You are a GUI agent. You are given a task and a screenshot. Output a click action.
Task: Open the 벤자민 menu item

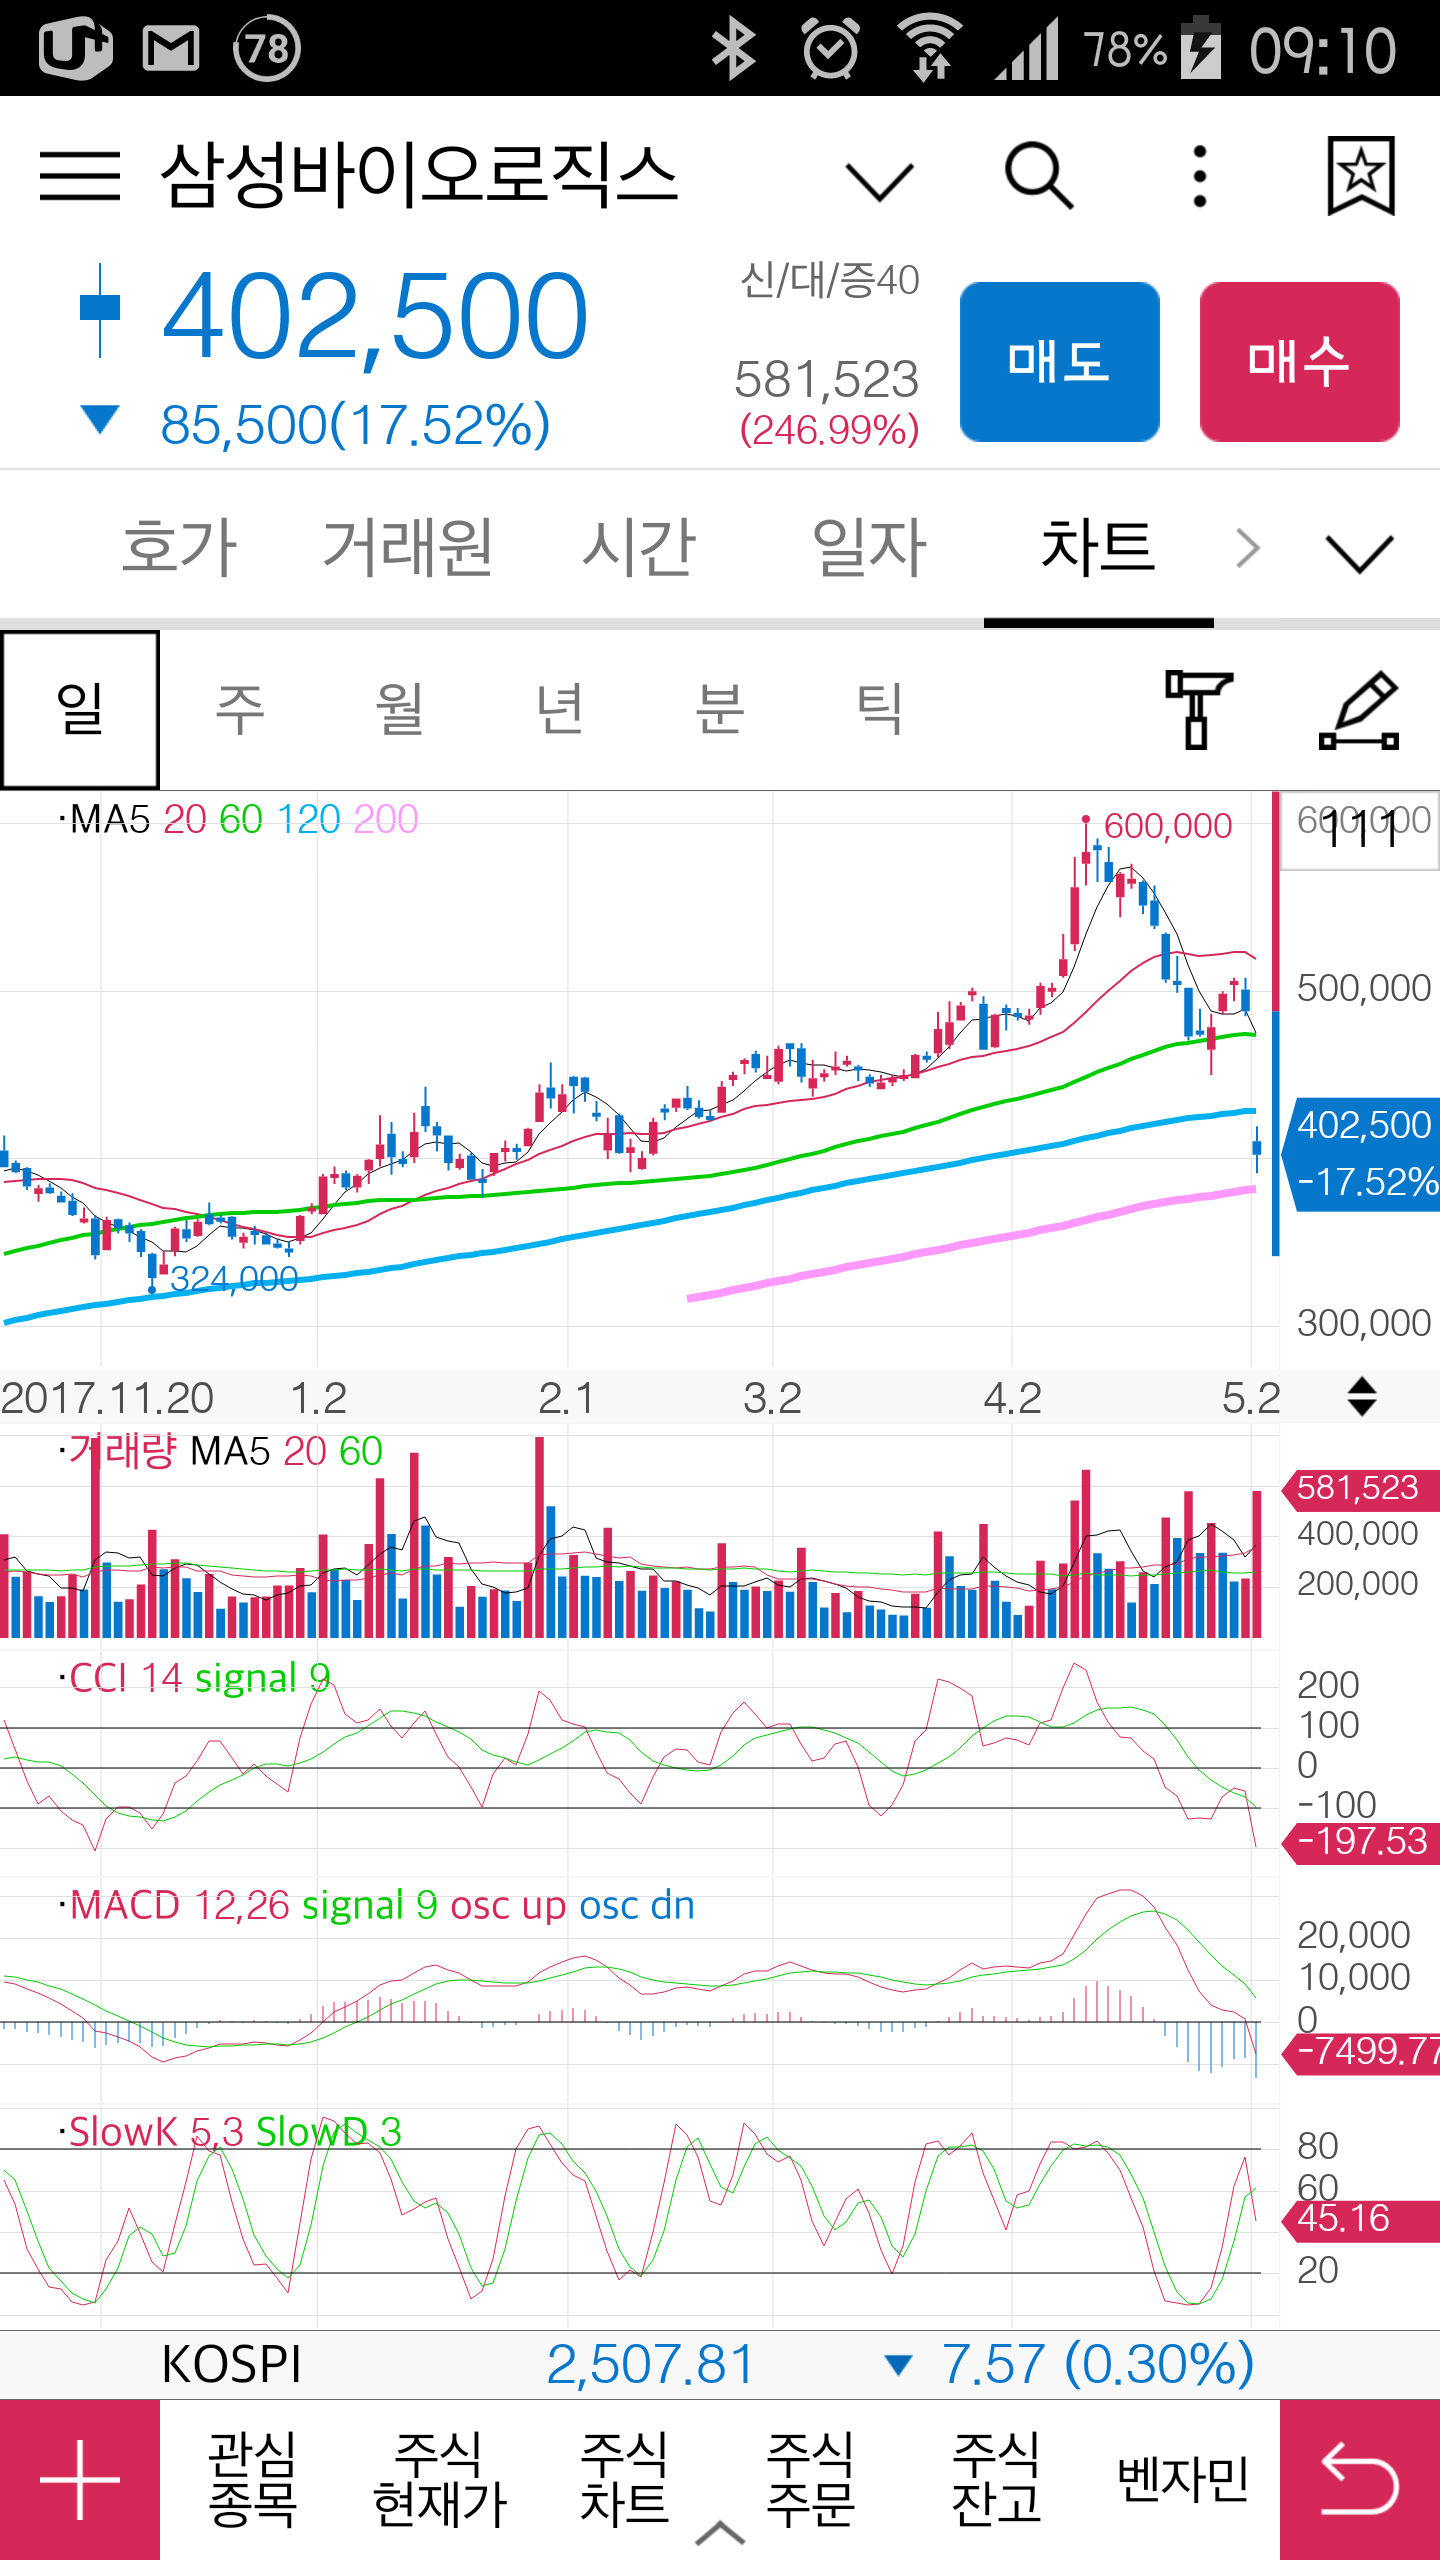[1183, 2479]
